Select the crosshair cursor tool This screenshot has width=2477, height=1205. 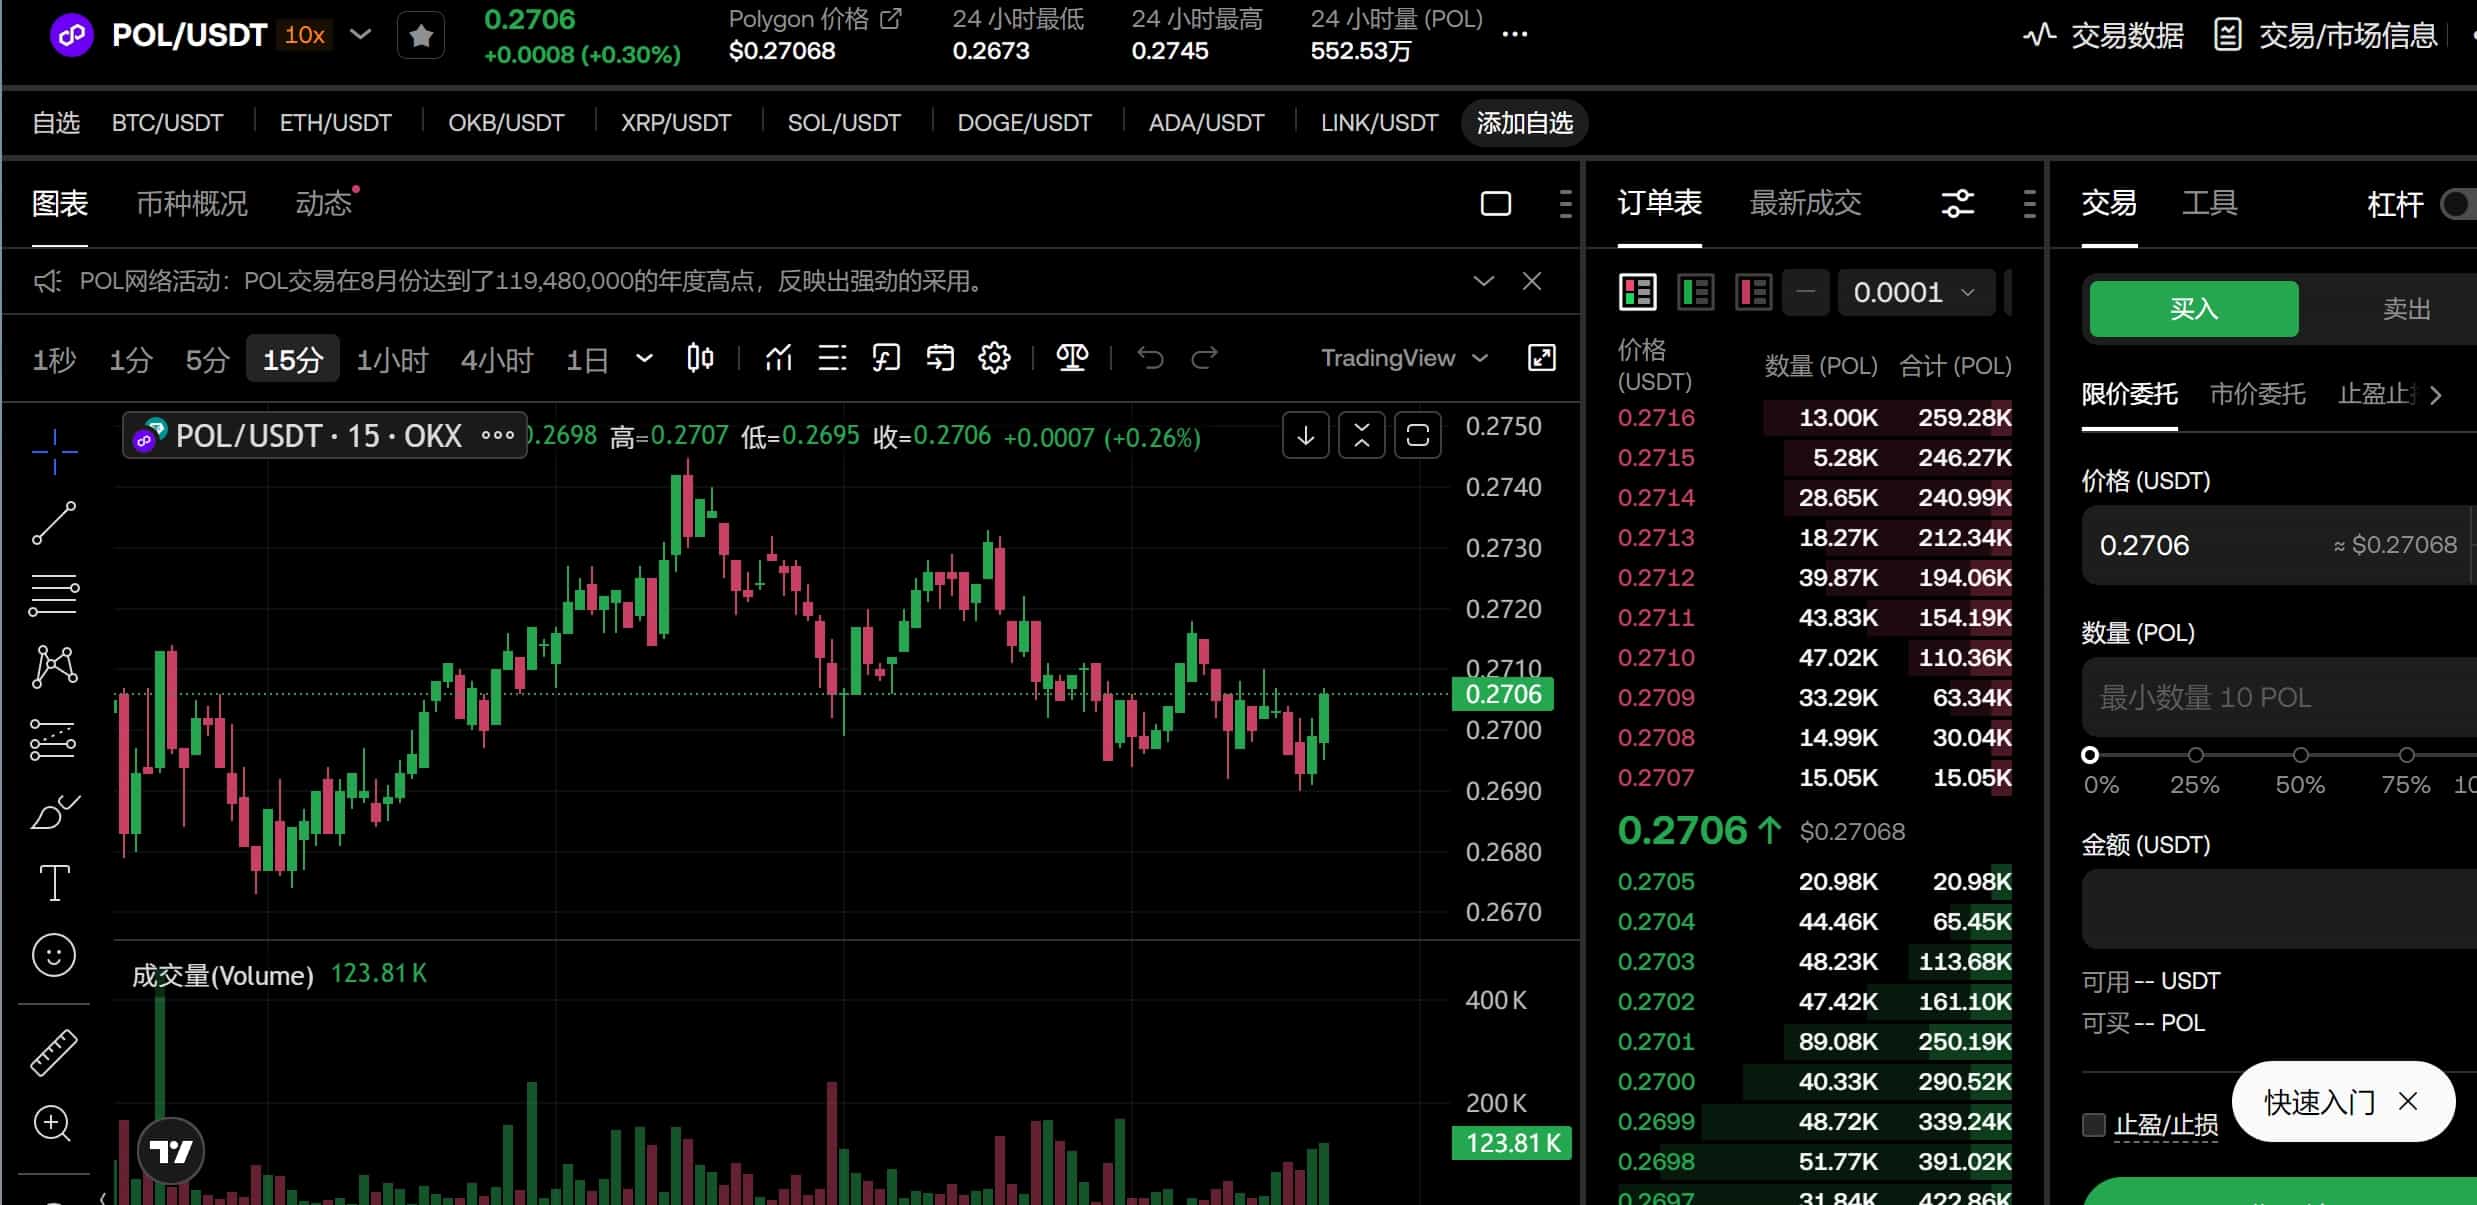[x=54, y=451]
